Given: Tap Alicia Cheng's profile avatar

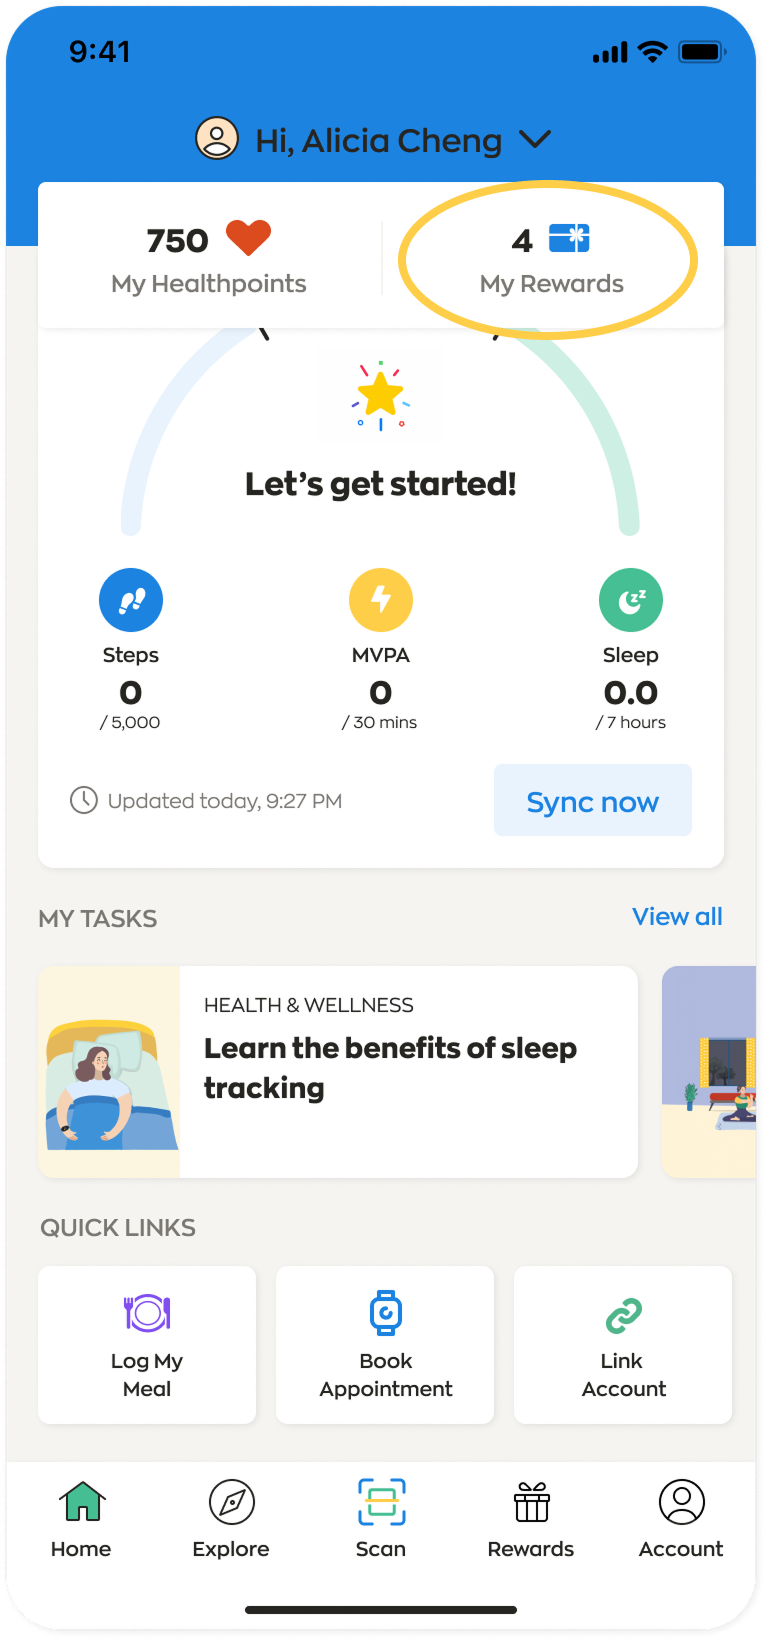Looking at the screenshot, I should [215, 139].
